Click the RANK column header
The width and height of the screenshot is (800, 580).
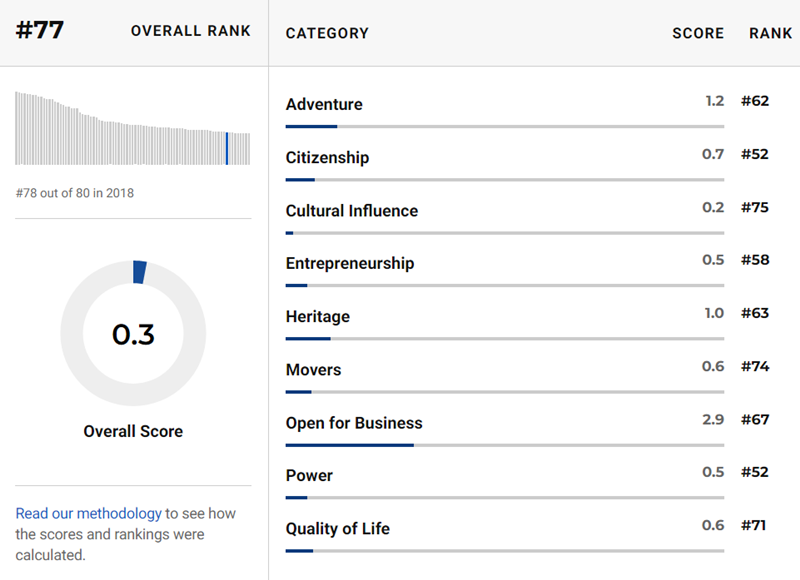point(770,33)
